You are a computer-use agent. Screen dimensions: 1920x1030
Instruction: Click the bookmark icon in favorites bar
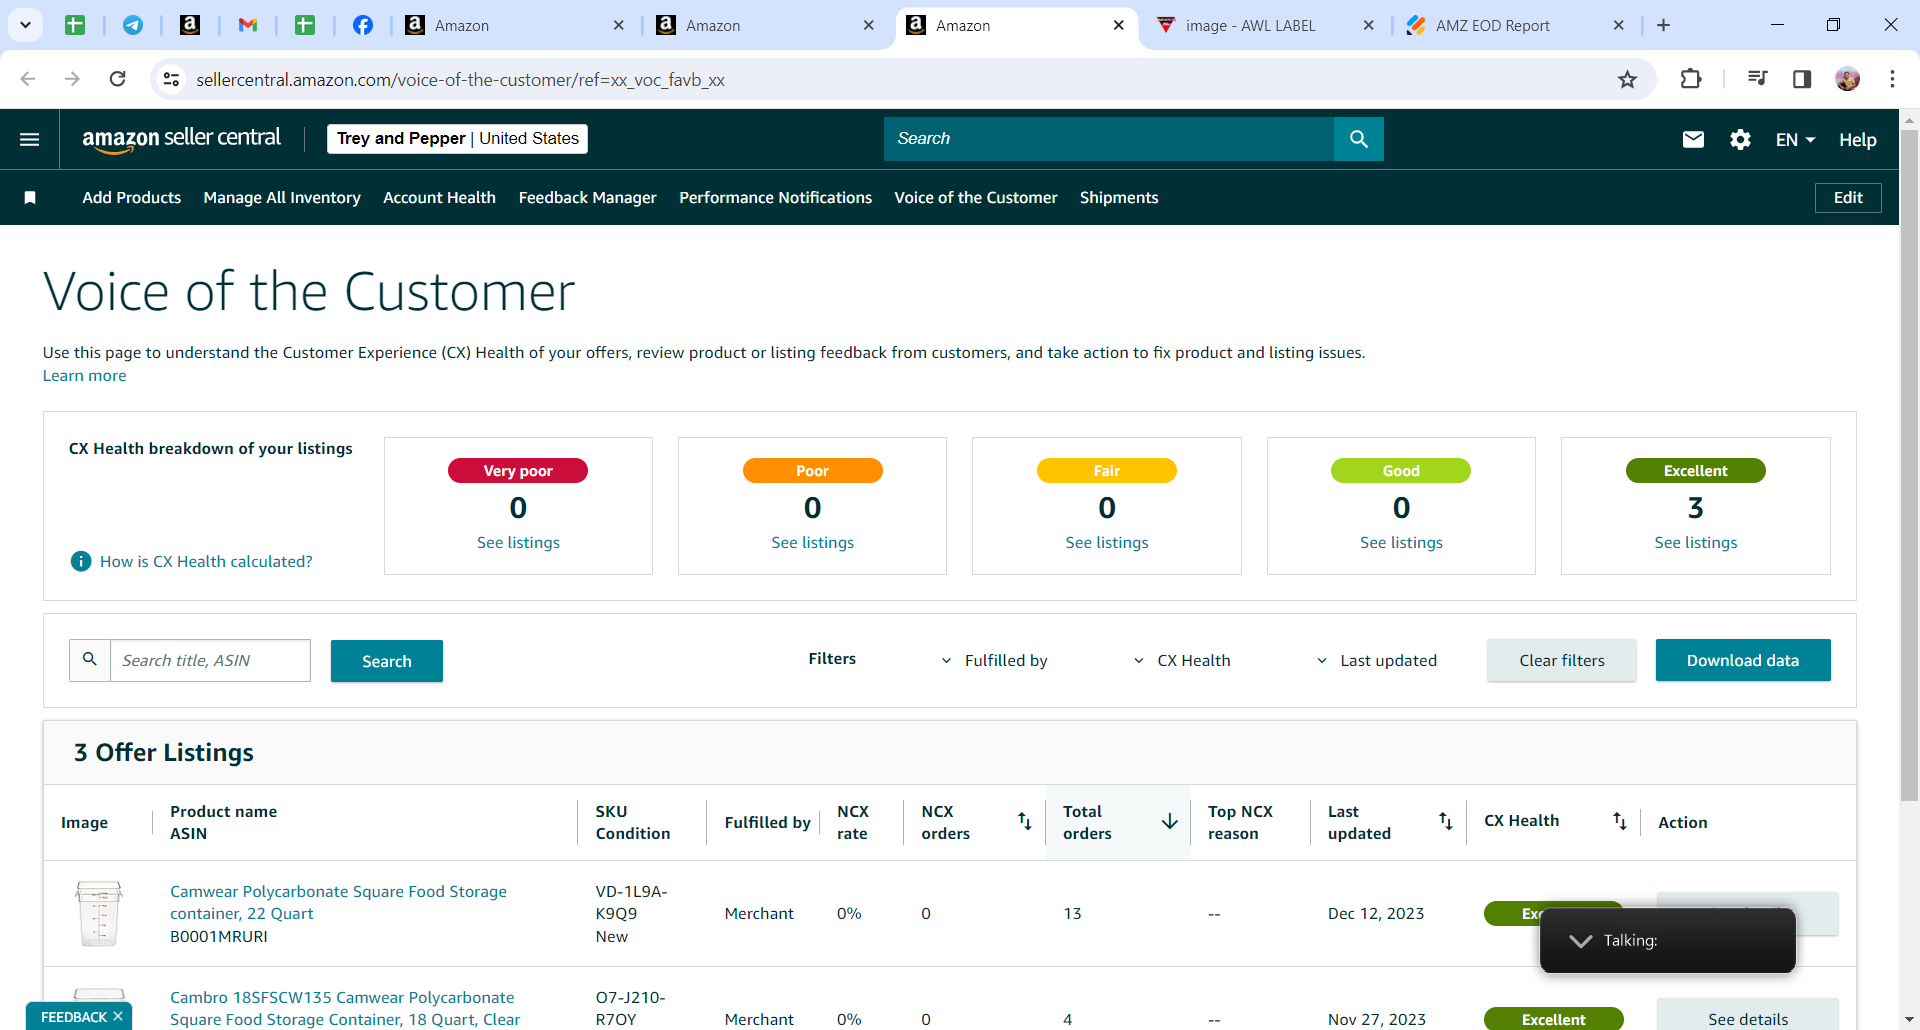30,198
